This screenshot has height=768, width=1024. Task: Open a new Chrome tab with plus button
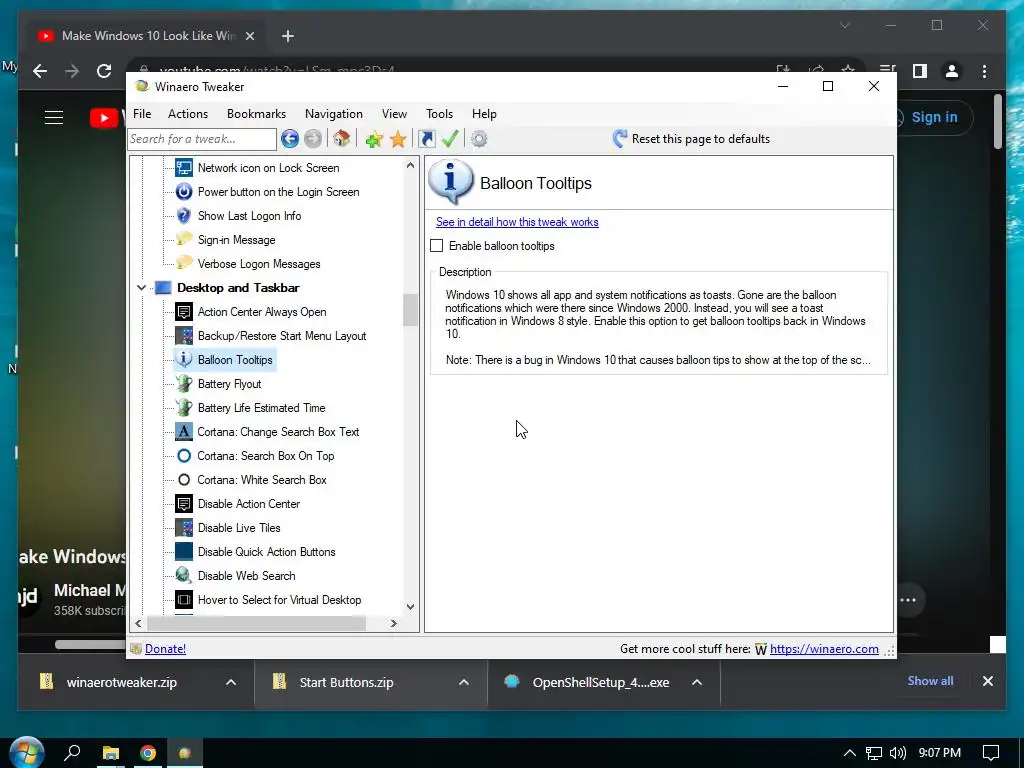288,36
